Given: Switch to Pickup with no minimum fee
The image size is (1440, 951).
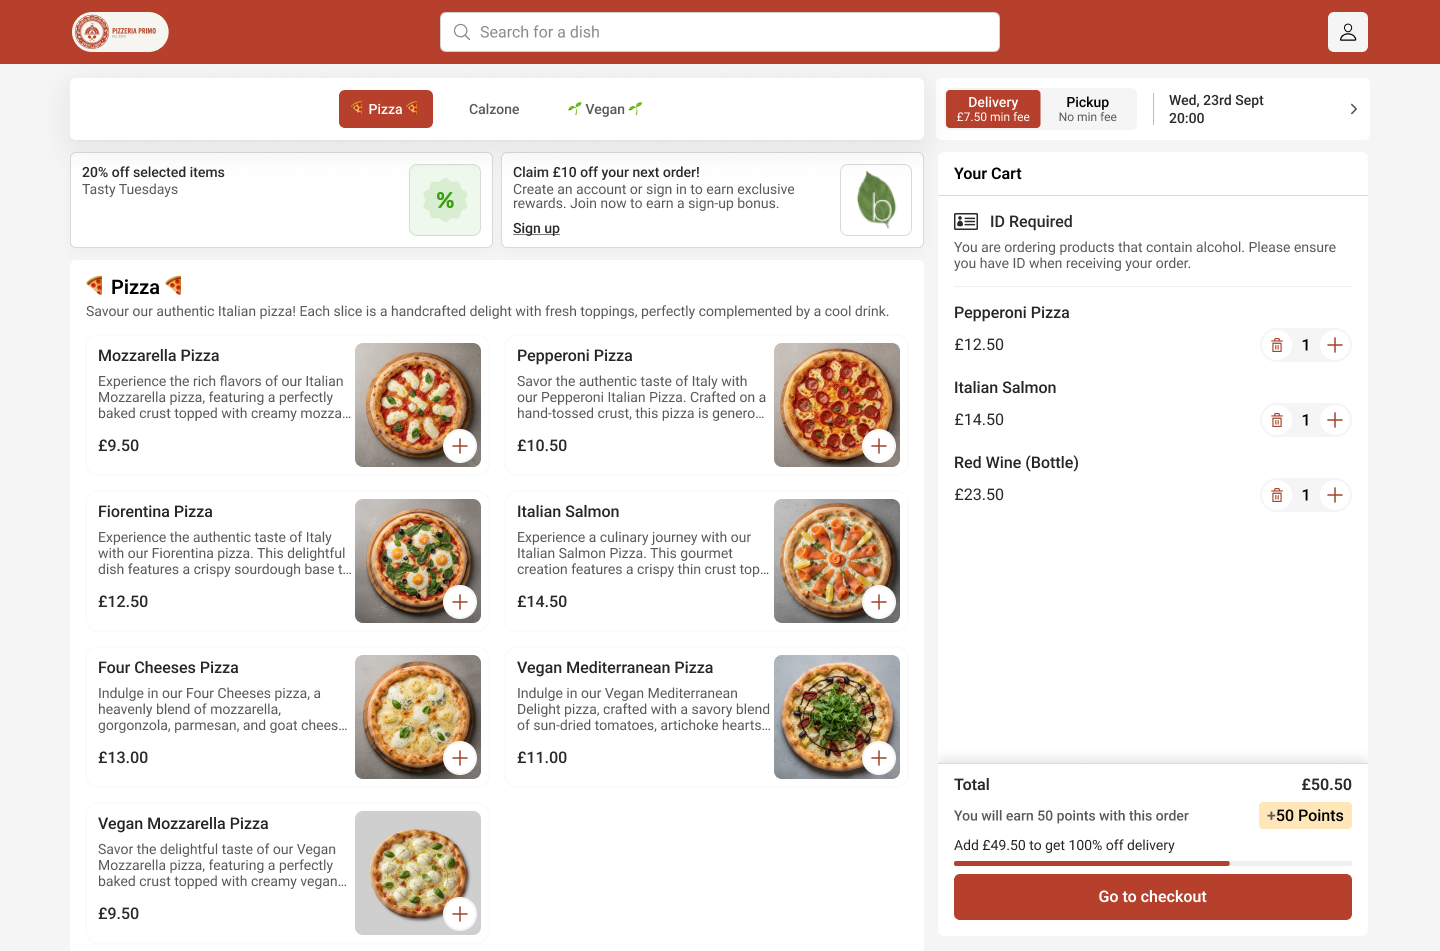Looking at the screenshot, I should point(1087,108).
